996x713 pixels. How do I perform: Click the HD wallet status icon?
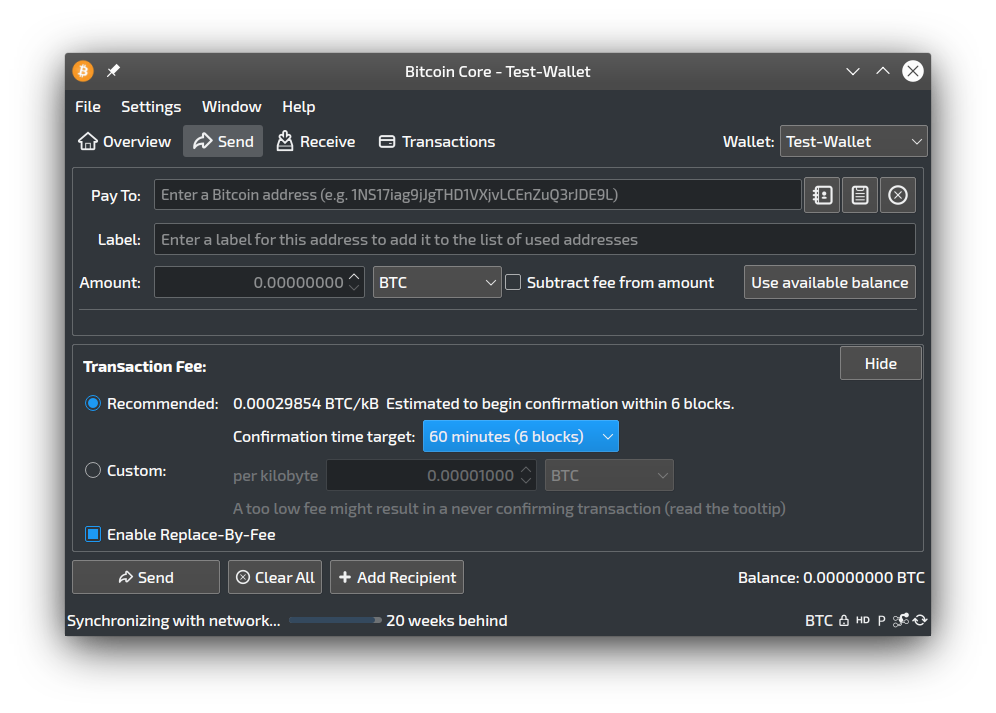coord(863,620)
